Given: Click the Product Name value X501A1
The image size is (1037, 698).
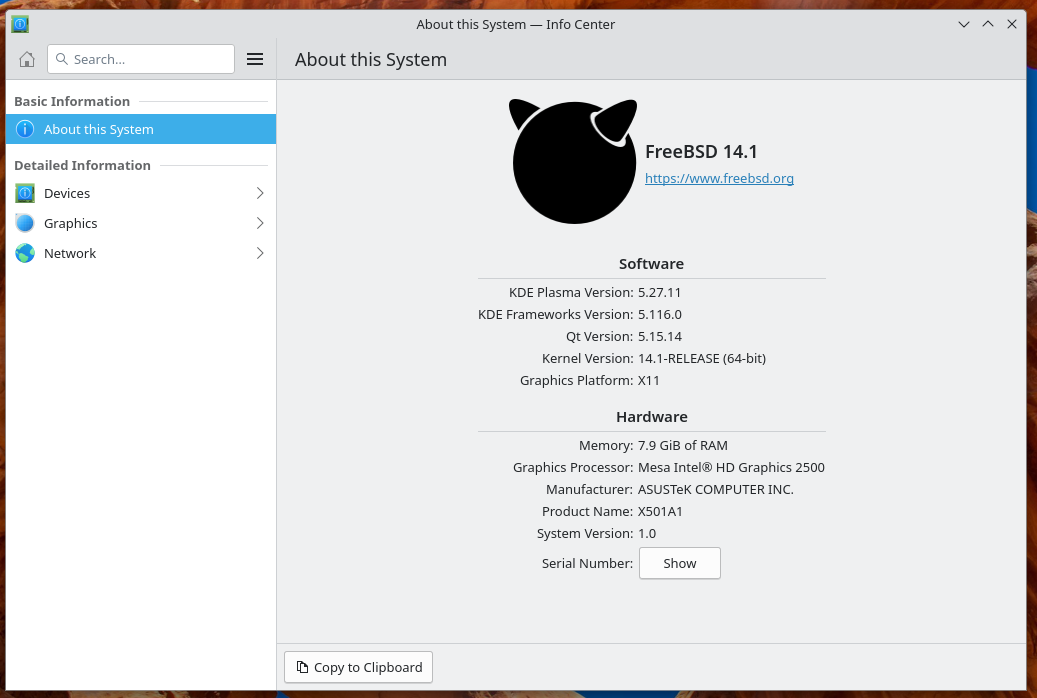Looking at the screenshot, I should point(660,511).
